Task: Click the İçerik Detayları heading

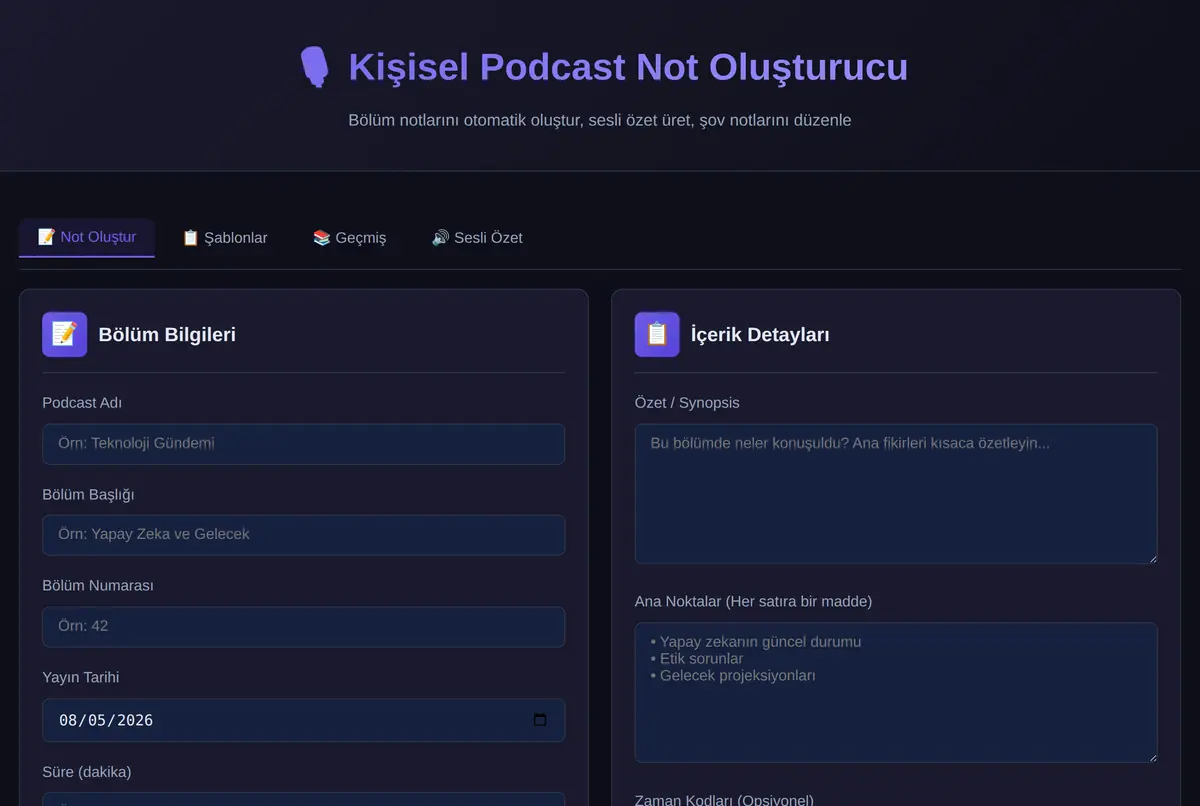Action: click(x=760, y=334)
